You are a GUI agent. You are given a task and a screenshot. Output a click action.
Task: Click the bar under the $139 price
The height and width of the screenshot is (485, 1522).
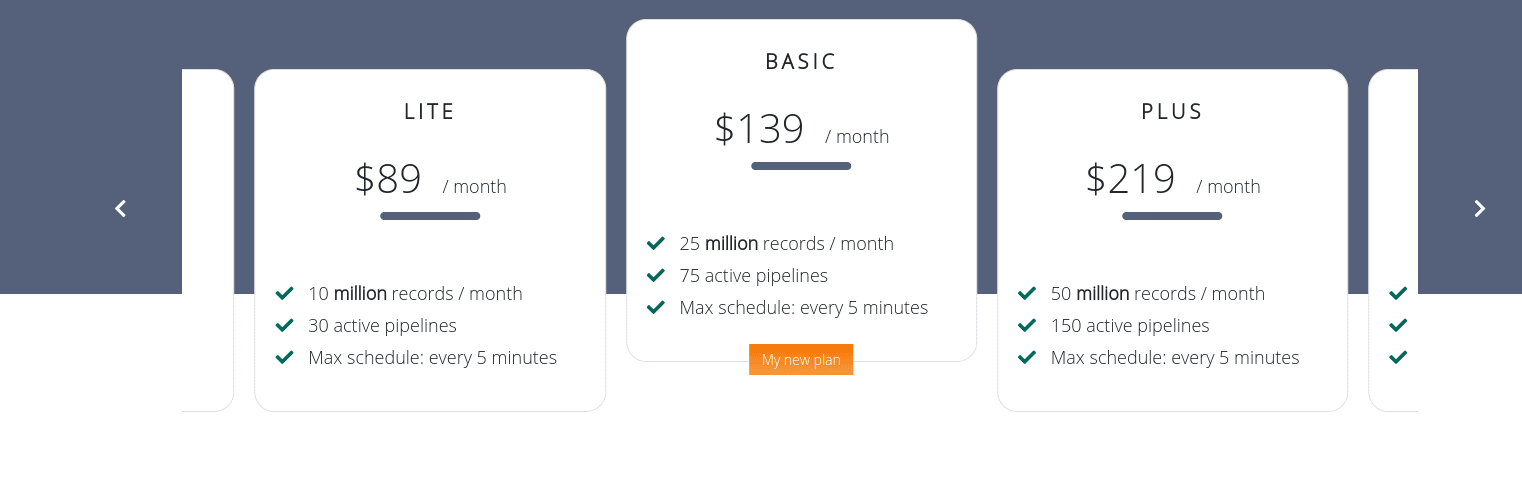click(801, 166)
